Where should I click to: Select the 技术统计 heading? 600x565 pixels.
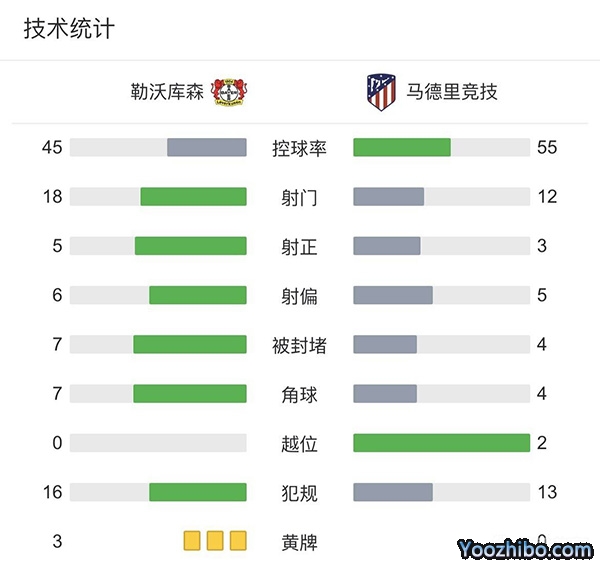[69, 29]
